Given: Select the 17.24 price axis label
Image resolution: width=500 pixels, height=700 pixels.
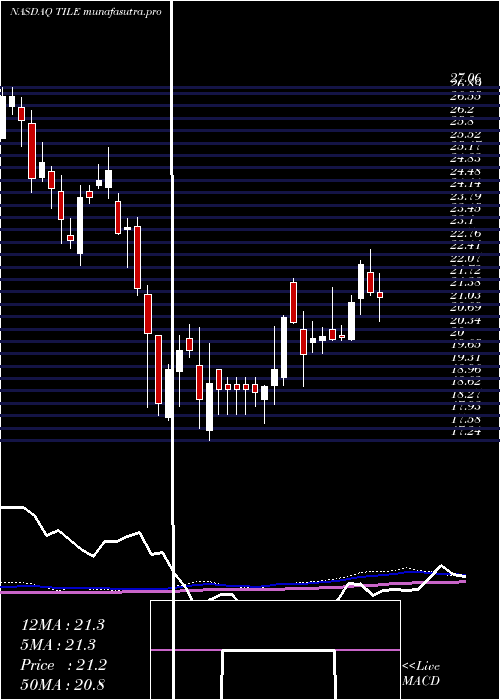Looking at the screenshot, I should (466, 431).
